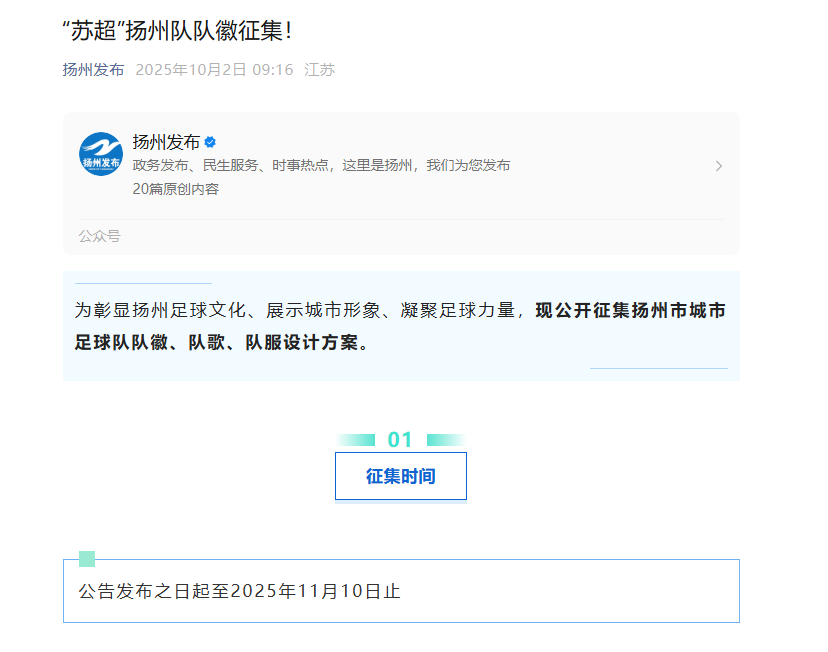Click the blue verified badge beside 扬州发布
This screenshot has width=828, height=652.
click(211, 142)
